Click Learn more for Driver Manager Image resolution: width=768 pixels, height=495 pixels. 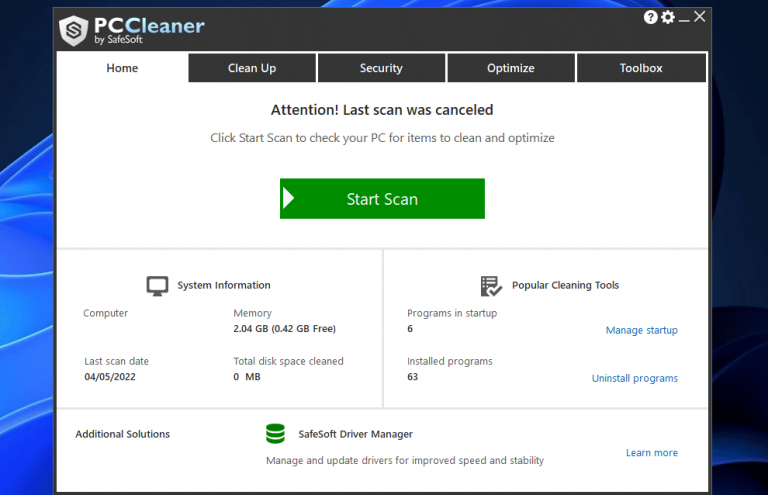coord(652,453)
